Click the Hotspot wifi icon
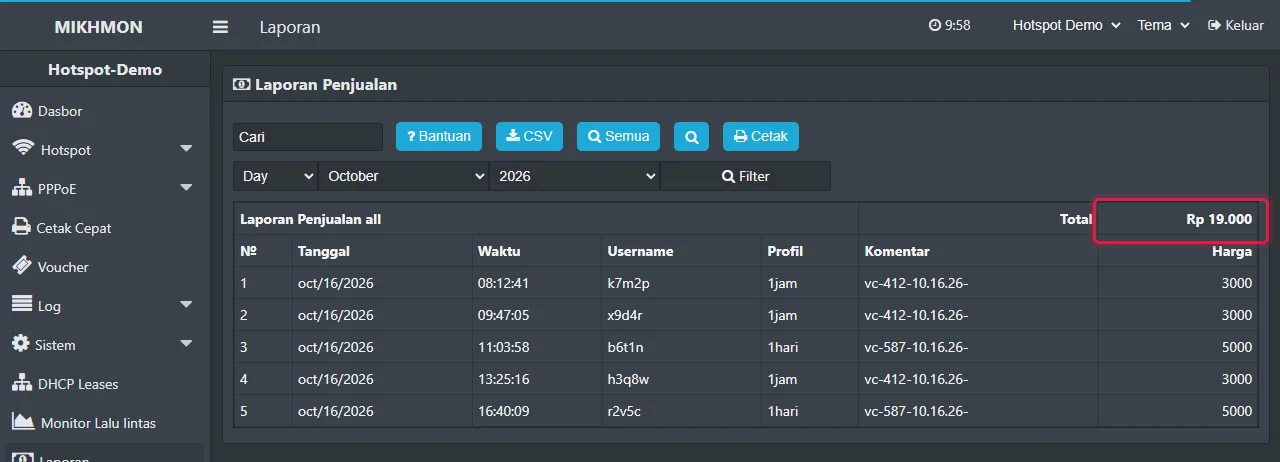Image resolution: width=1280 pixels, height=462 pixels. tap(23, 148)
